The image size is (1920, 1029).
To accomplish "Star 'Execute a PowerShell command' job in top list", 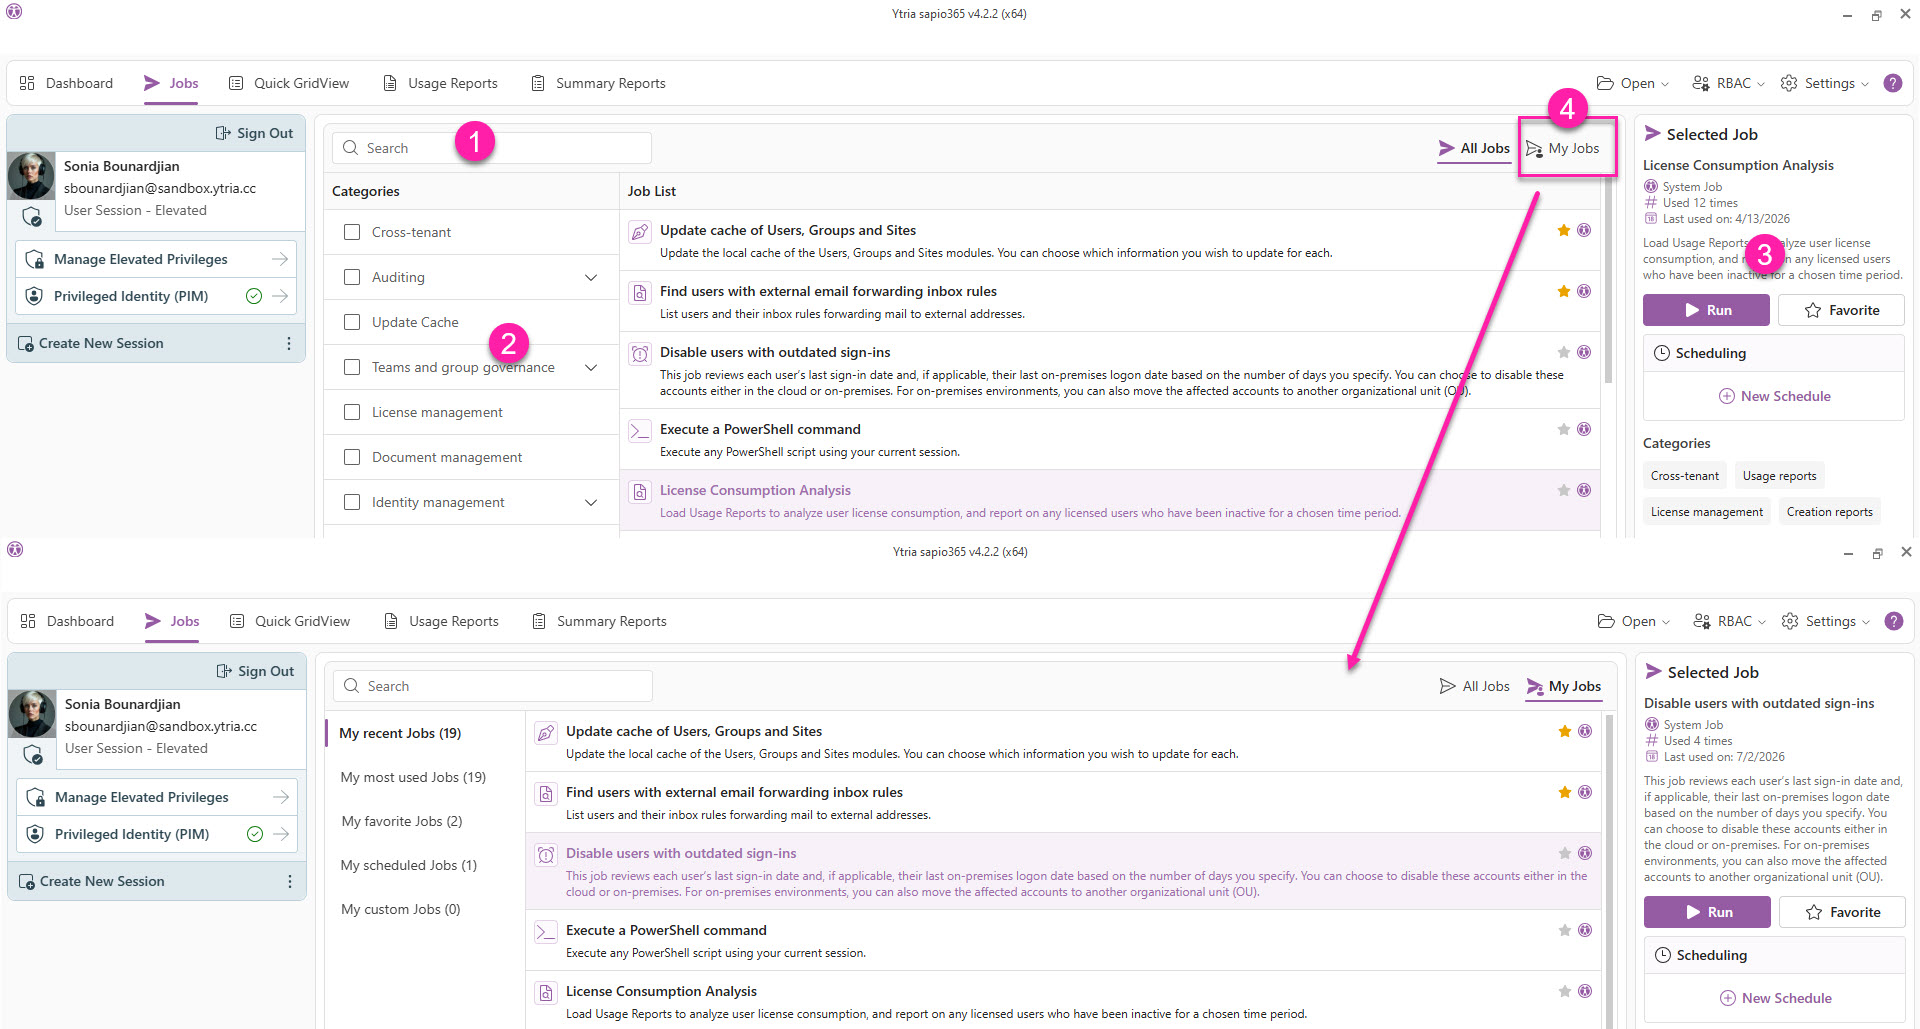I will pyautogui.click(x=1563, y=429).
